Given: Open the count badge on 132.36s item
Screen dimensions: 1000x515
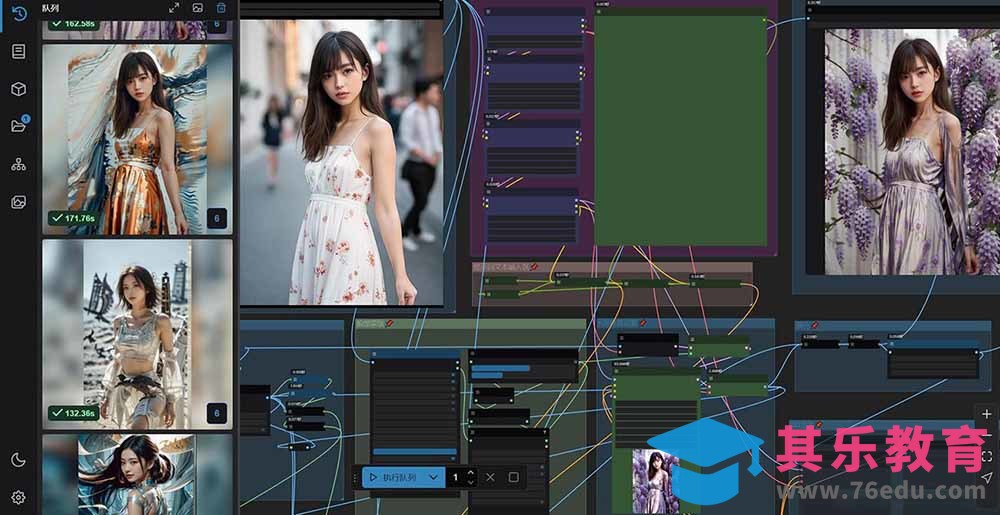Looking at the screenshot, I should [216, 413].
